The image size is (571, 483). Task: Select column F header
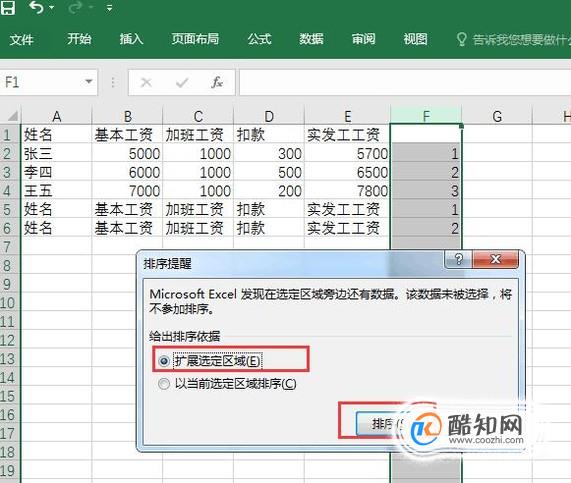[426, 115]
